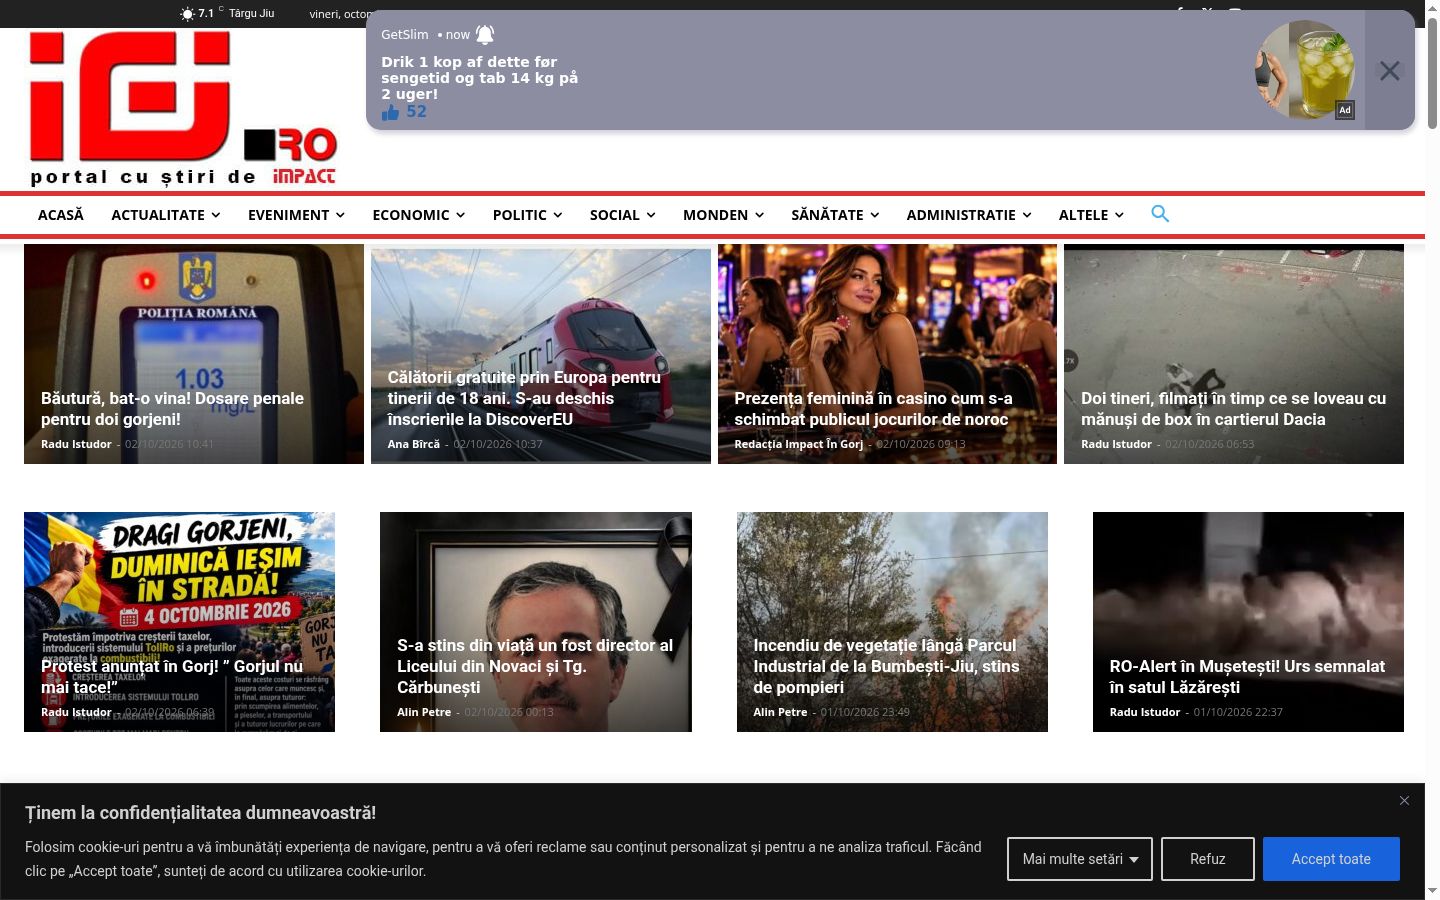Image resolution: width=1440 pixels, height=900 pixels.
Task: Expand the SOCIAL menu
Action: [622, 215]
